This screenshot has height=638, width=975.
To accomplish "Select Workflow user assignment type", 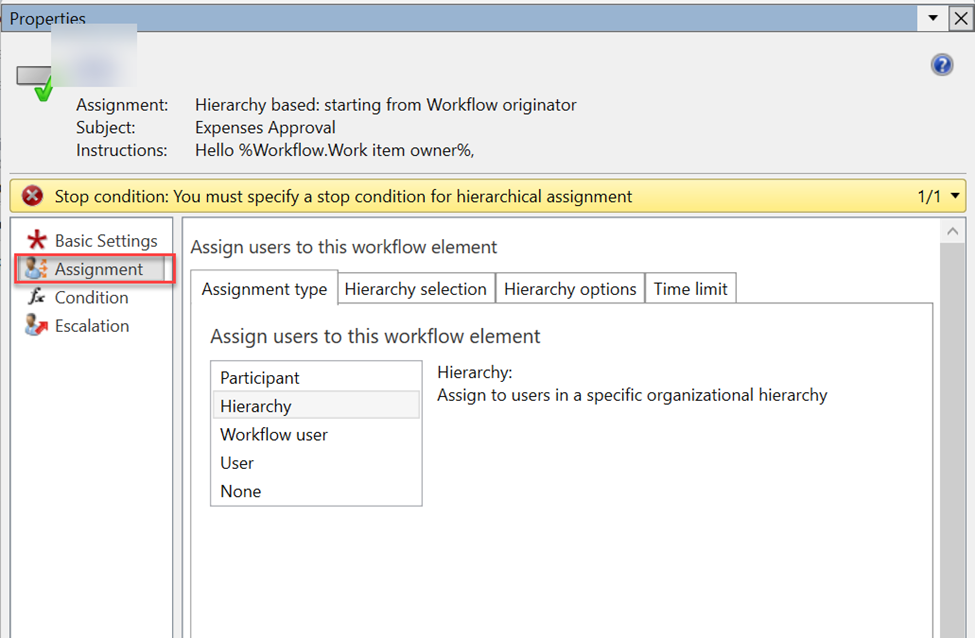I will pyautogui.click(x=274, y=435).
